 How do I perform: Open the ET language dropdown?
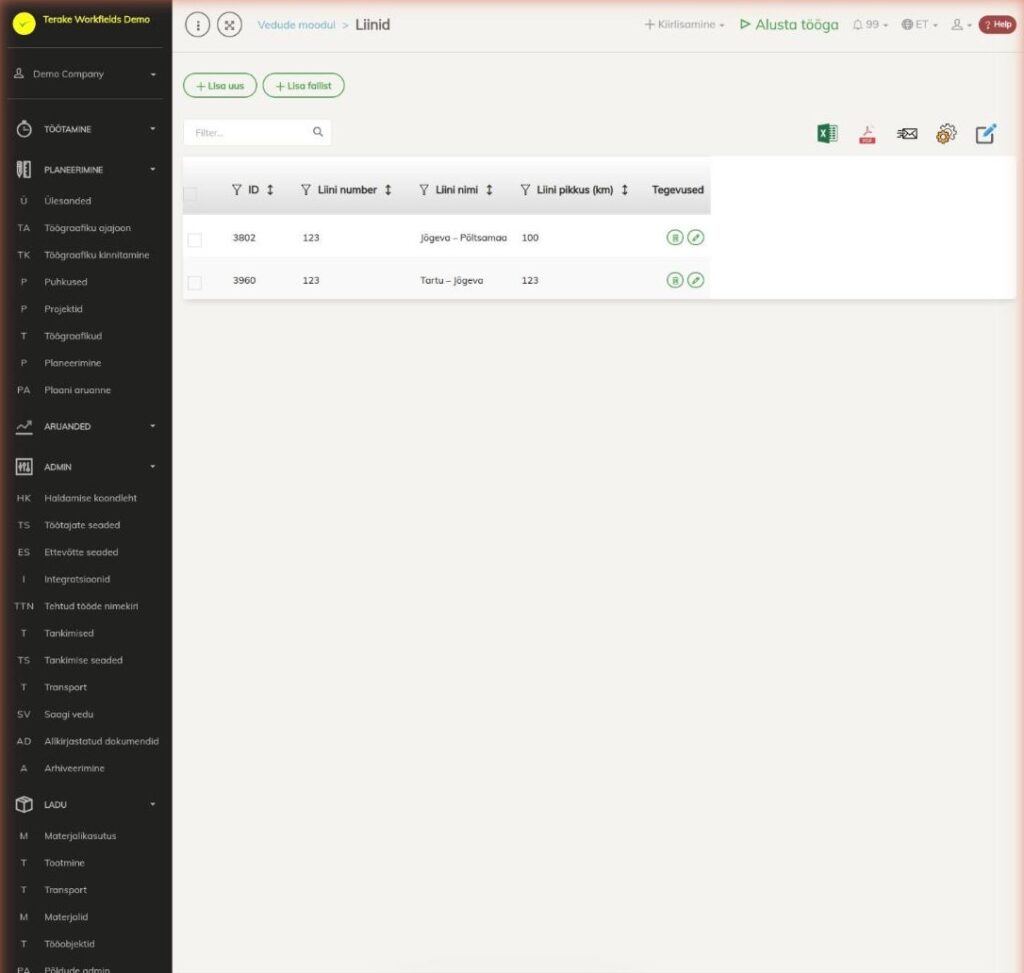tap(920, 25)
